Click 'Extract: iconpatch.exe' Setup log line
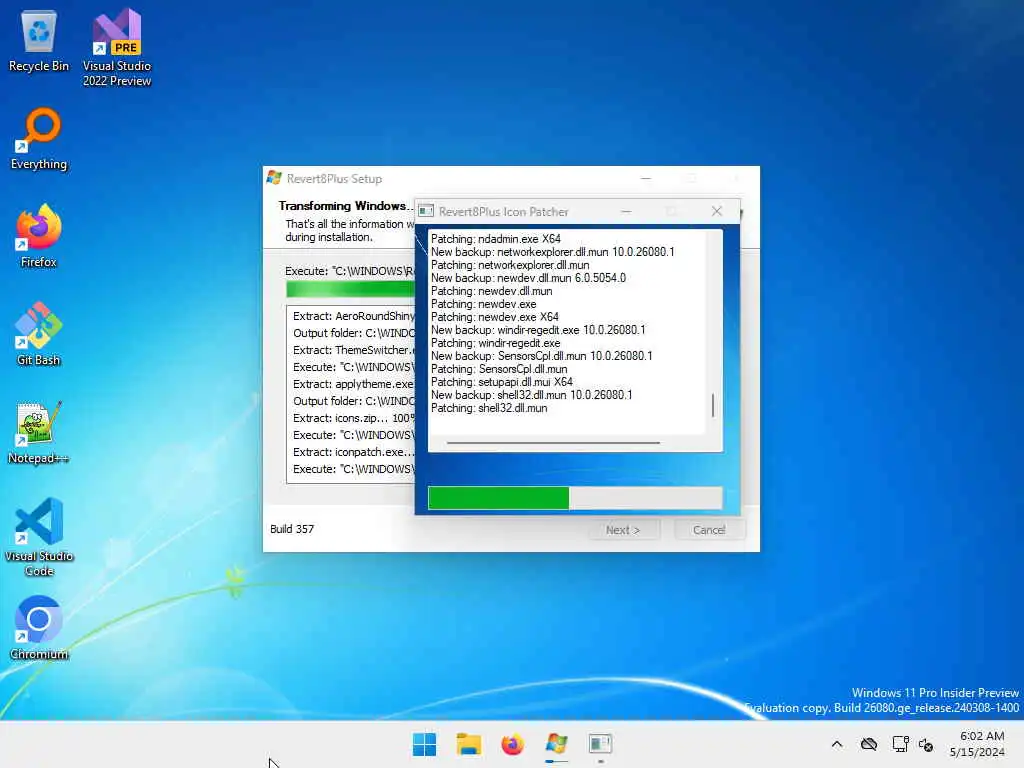The height and width of the screenshot is (768, 1024). pos(353,452)
